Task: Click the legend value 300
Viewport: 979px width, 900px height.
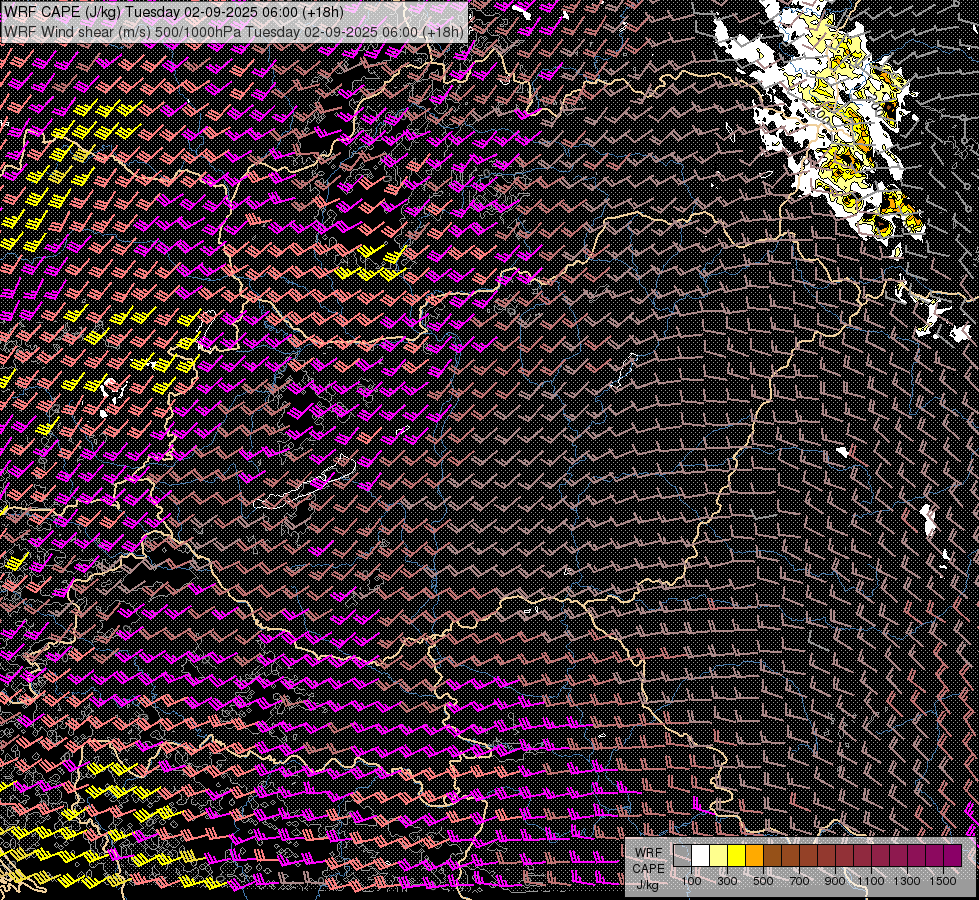Action: pyautogui.click(x=727, y=881)
